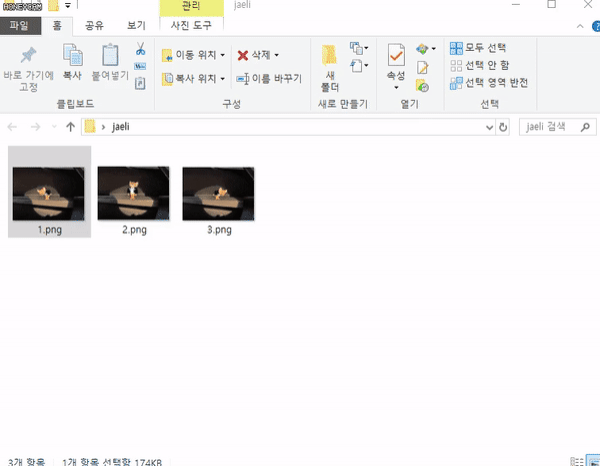This screenshot has width=600, height=466.
Task: Click the pin to Quick access icon
Action: click(x=28, y=55)
